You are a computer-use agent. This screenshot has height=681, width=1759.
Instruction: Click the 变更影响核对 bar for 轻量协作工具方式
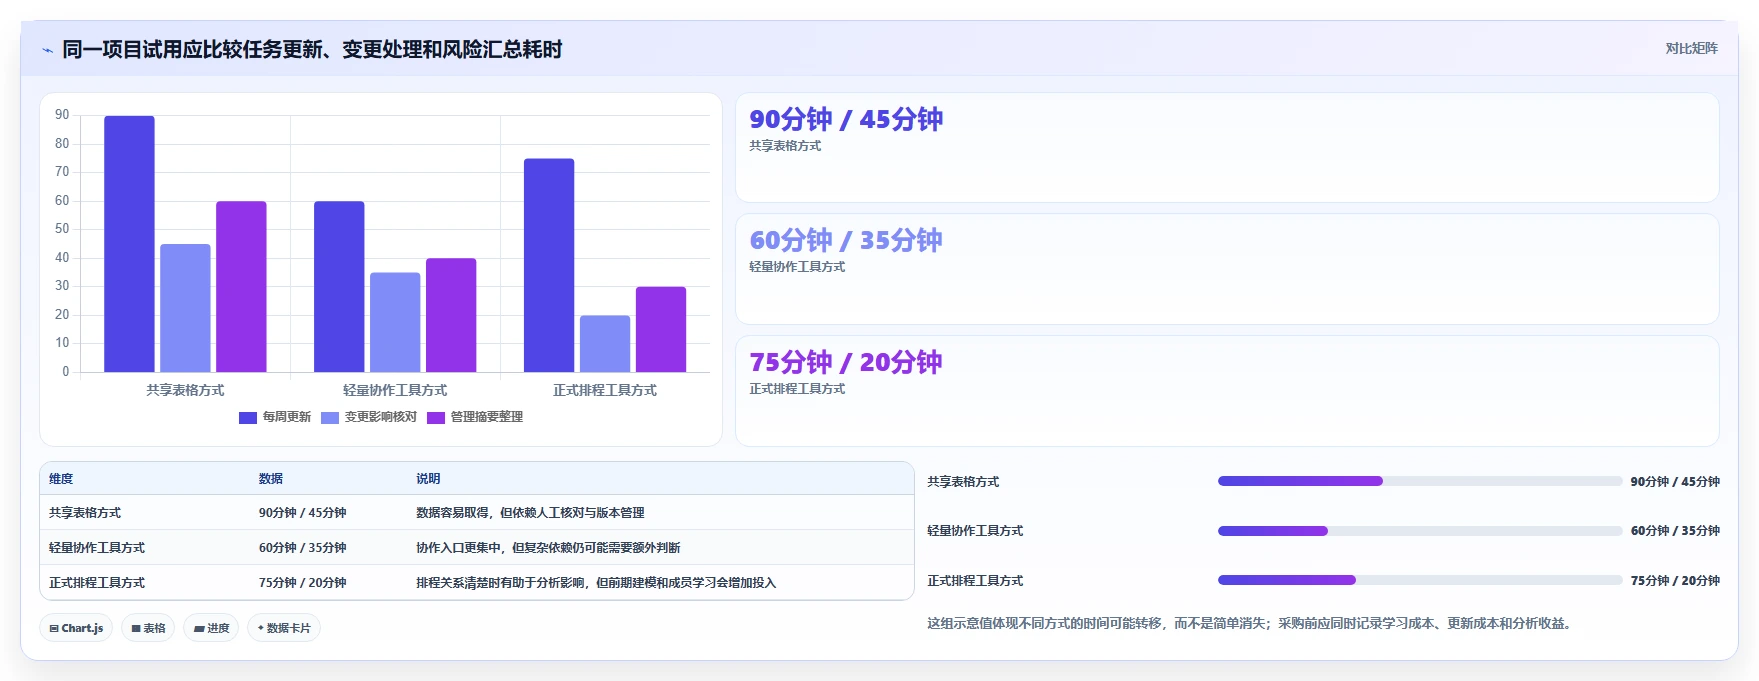click(395, 322)
